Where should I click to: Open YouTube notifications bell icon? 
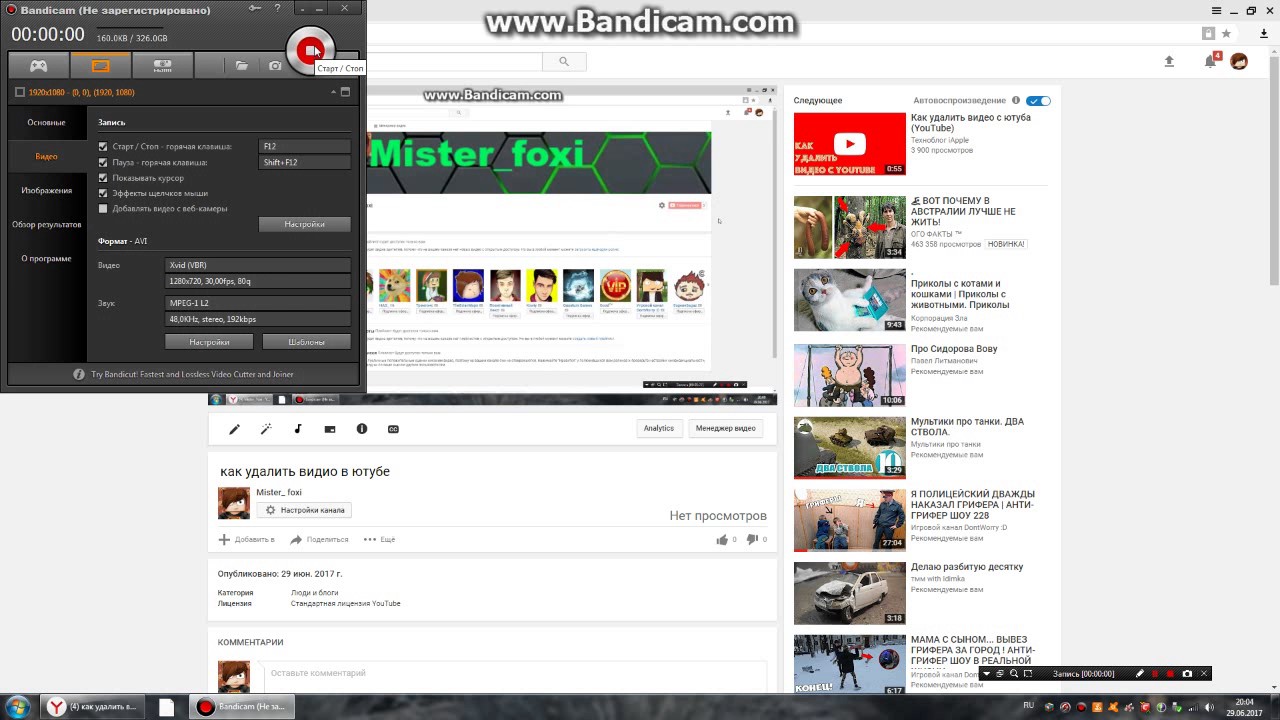point(1211,61)
